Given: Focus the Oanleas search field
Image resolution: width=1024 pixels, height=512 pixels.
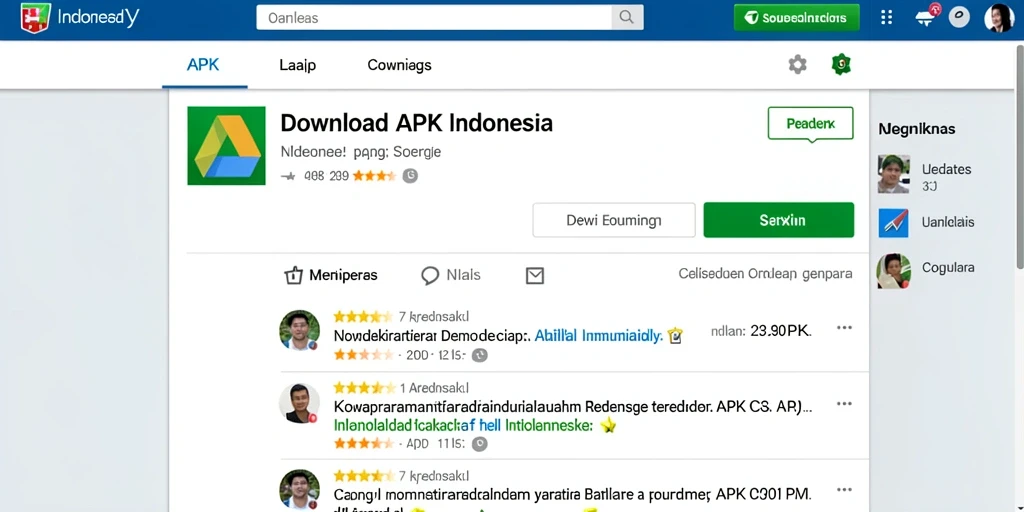Looking at the screenshot, I should [x=434, y=18].
